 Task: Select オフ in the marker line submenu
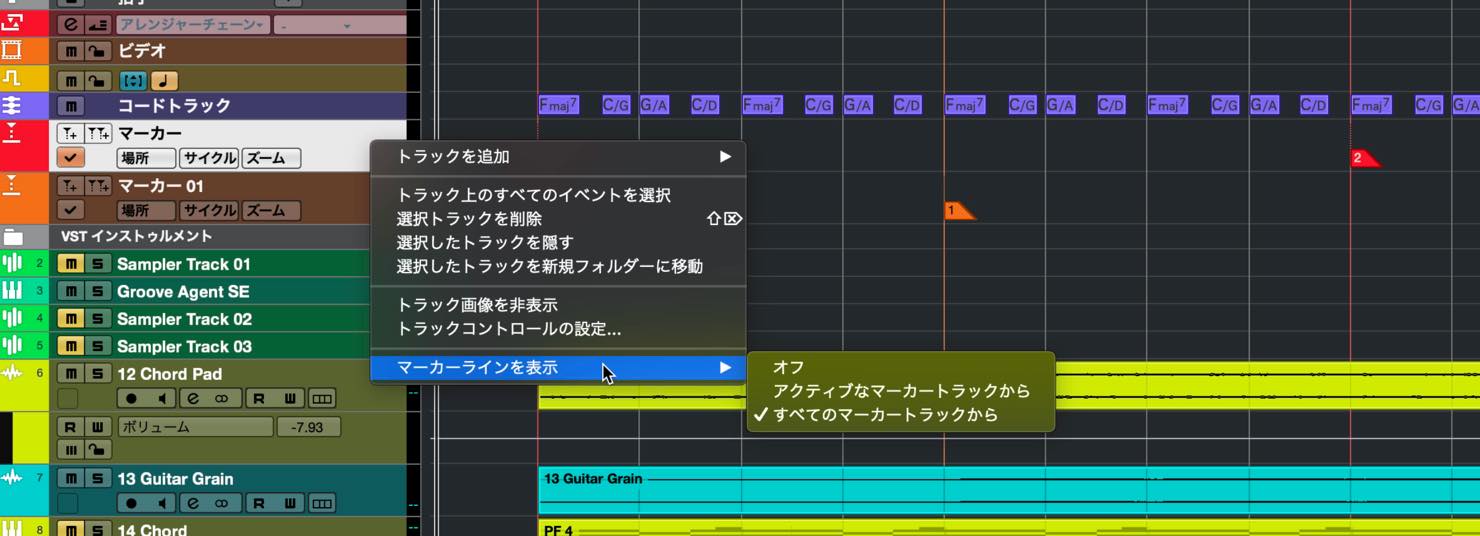[900, 368]
